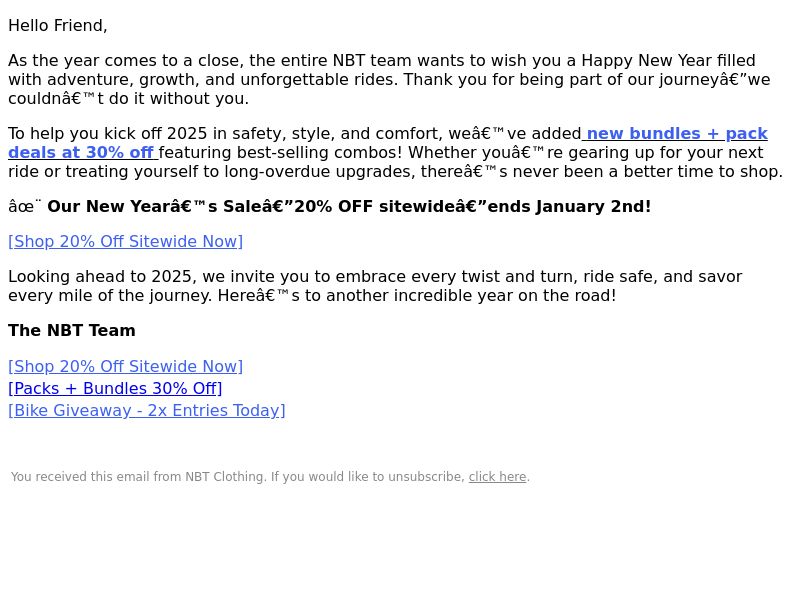Click the "Hello Friend," greeting line
800x600 pixels.
58,26
